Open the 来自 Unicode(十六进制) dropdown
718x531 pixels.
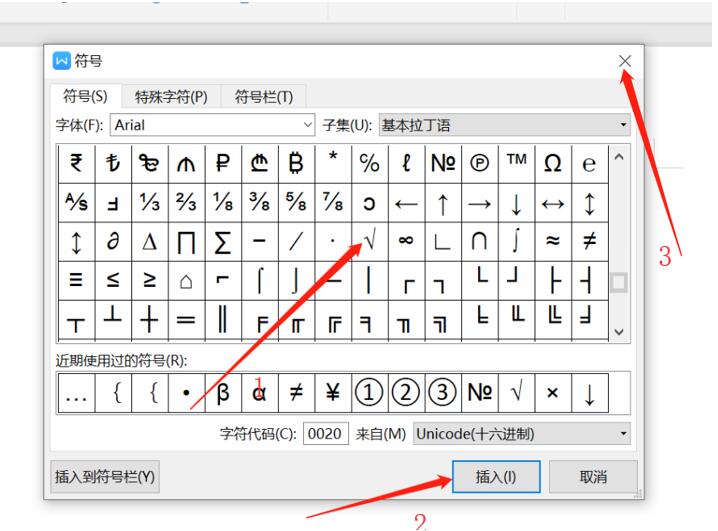pos(522,433)
